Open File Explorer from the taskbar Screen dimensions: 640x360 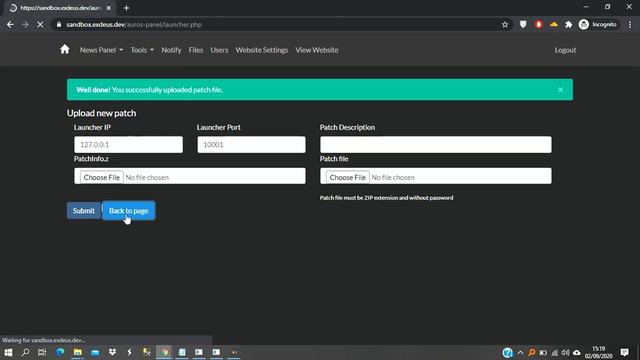point(78,352)
